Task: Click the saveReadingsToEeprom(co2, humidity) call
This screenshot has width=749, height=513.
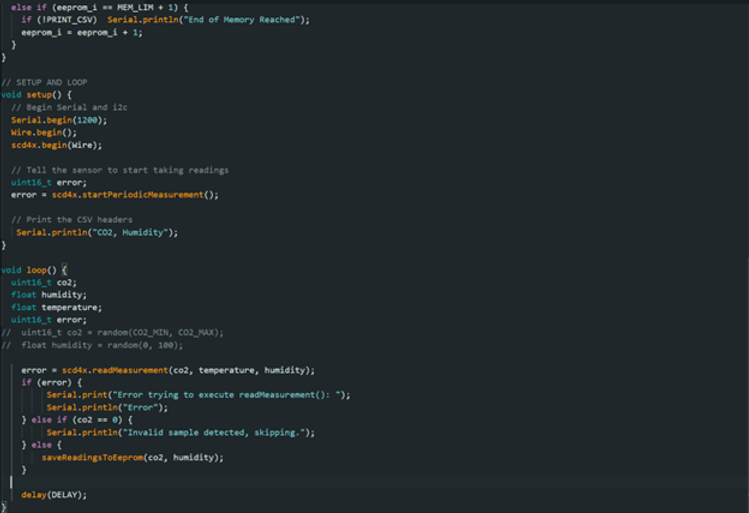Action: (132, 458)
